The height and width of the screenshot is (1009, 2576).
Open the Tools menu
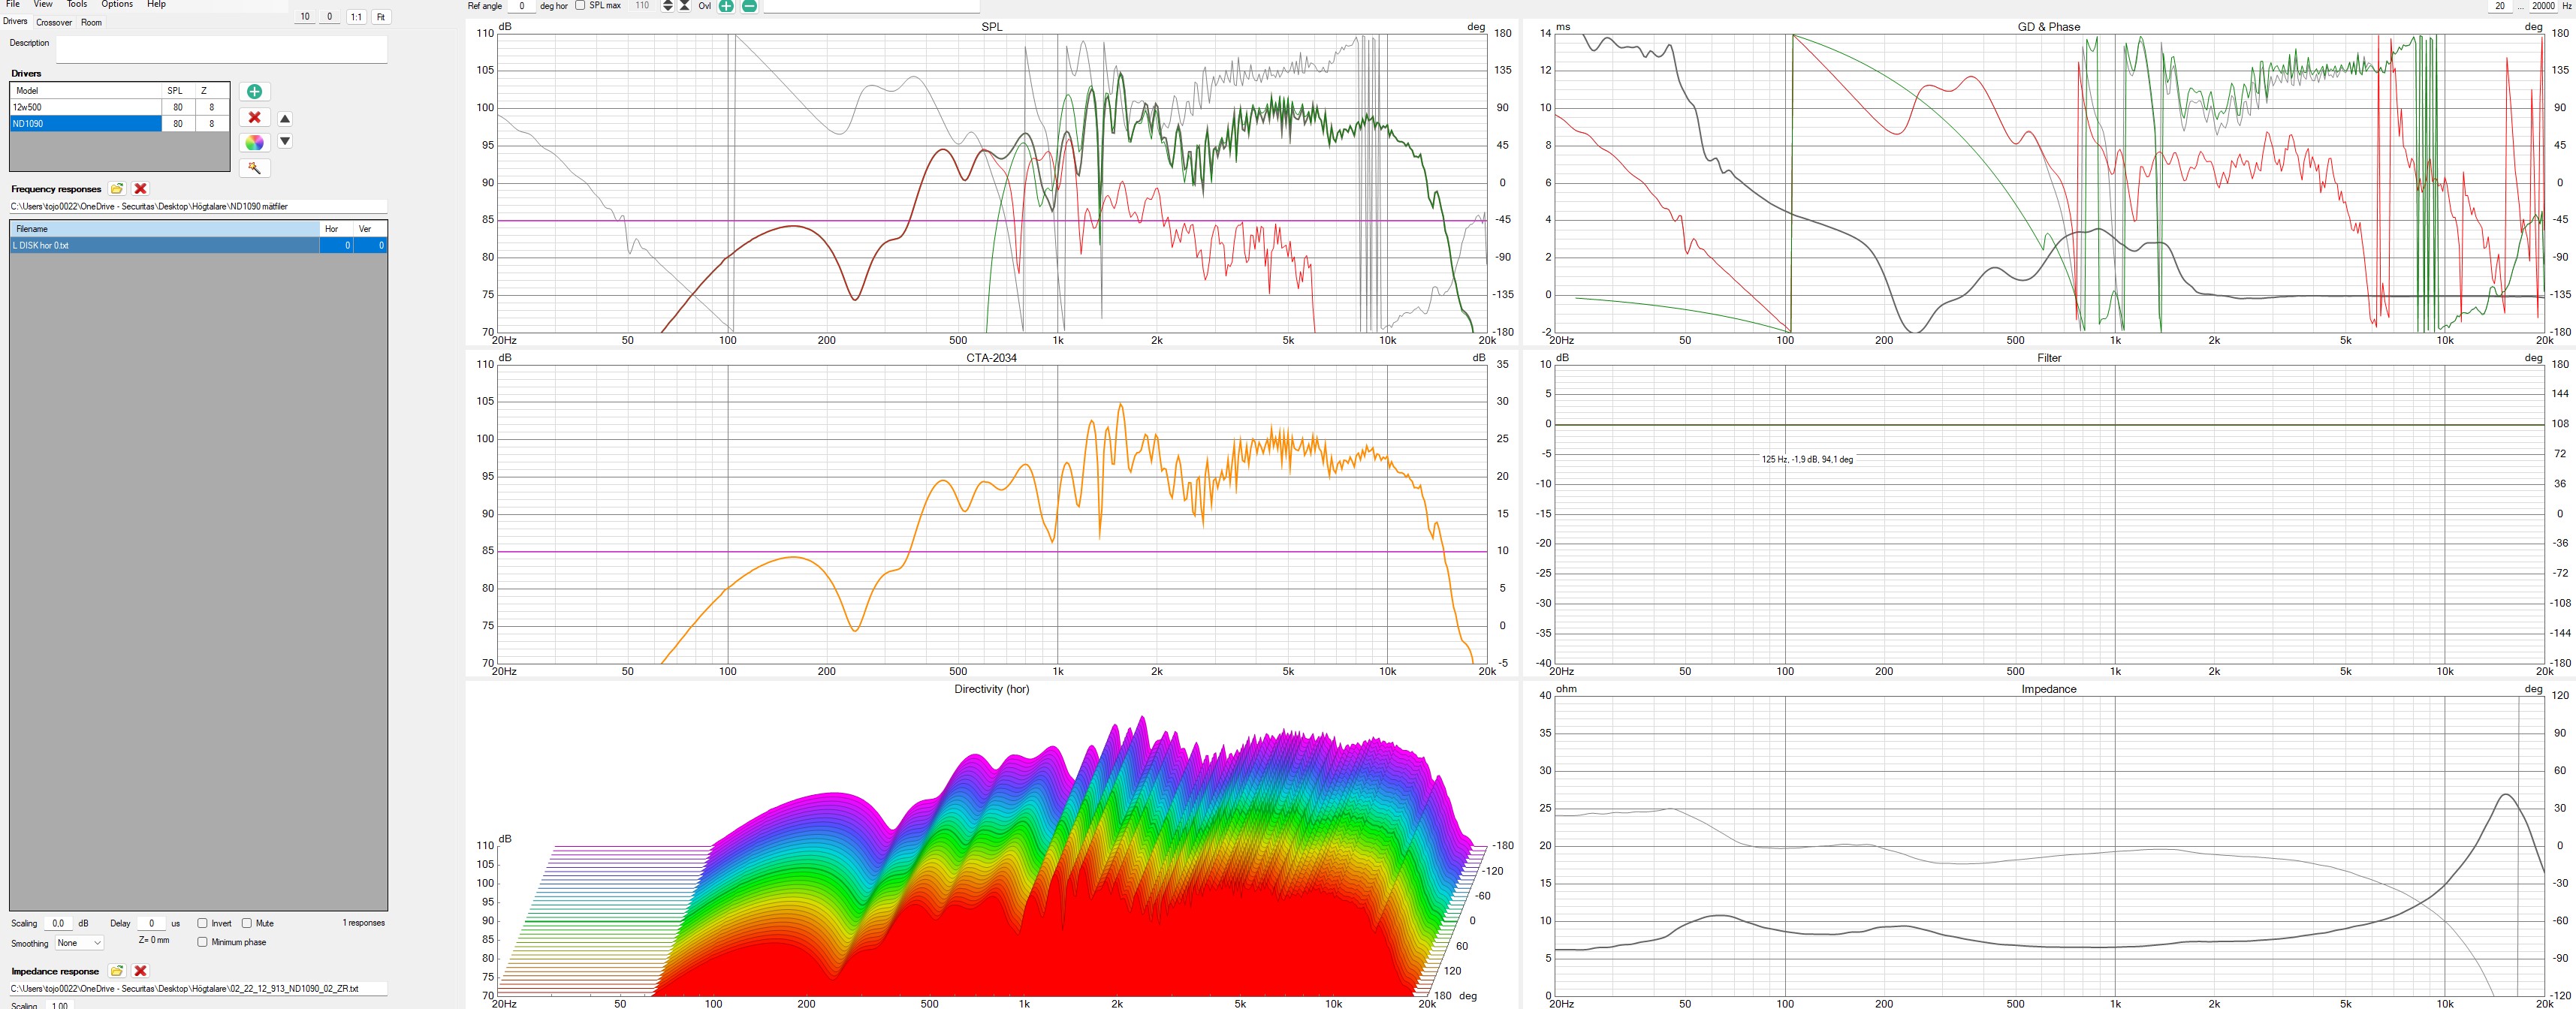click(x=77, y=5)
